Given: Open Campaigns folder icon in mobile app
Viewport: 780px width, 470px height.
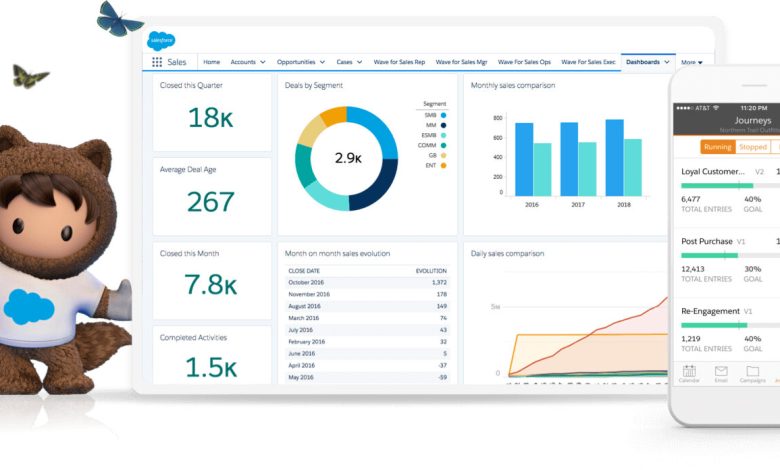Looking at the screenshot, I should pos(752,373).
